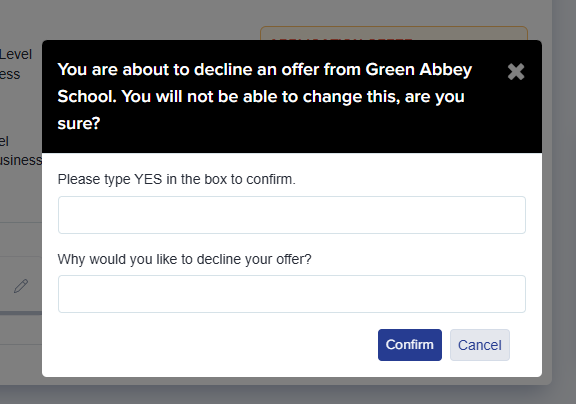Click the pencil edit icon behind the dialog
576x404 pixels.
click(21, 286)
